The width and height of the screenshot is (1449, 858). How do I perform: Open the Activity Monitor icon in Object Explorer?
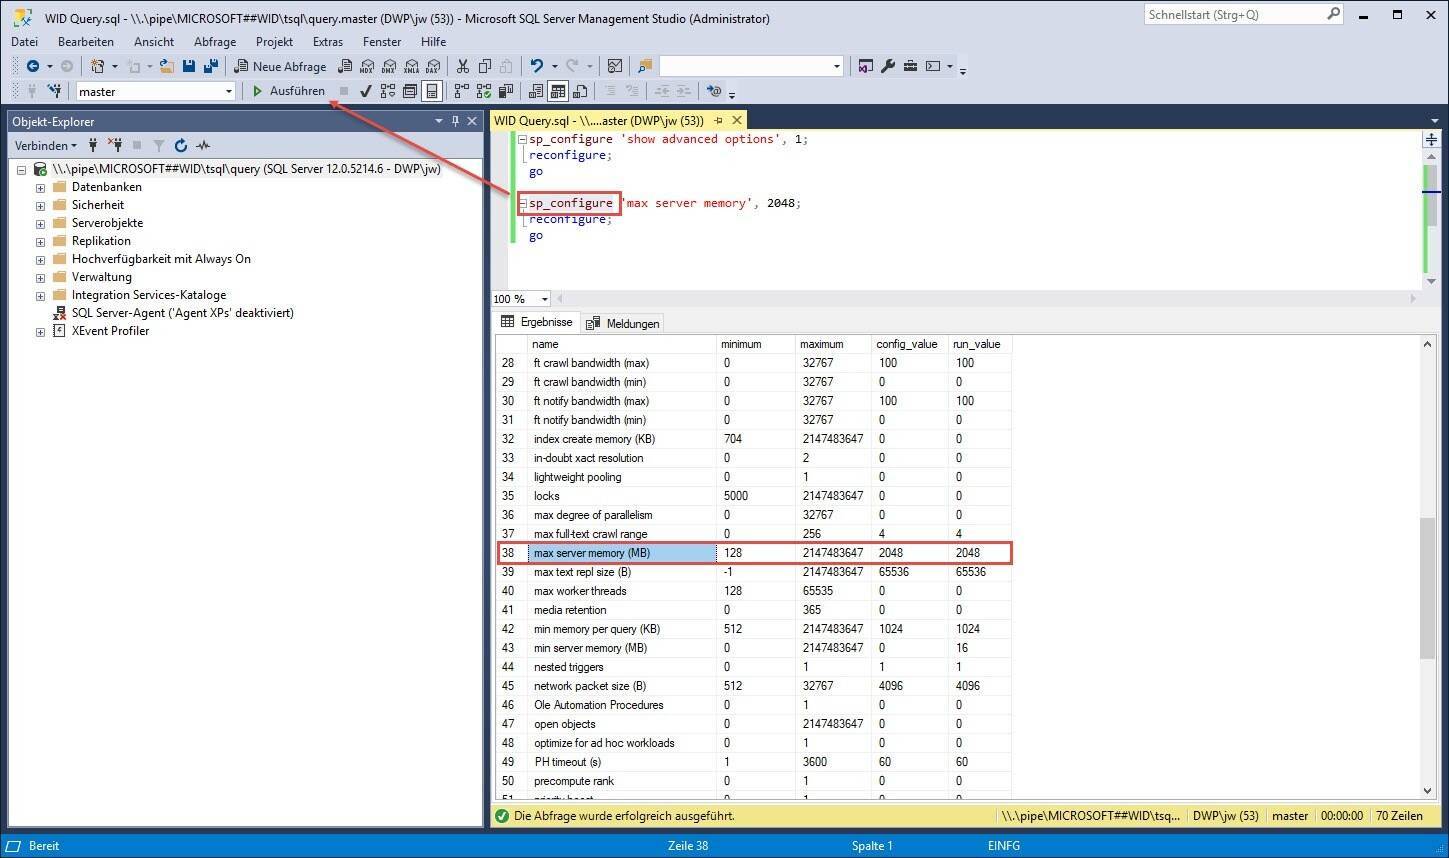[203, 145]
